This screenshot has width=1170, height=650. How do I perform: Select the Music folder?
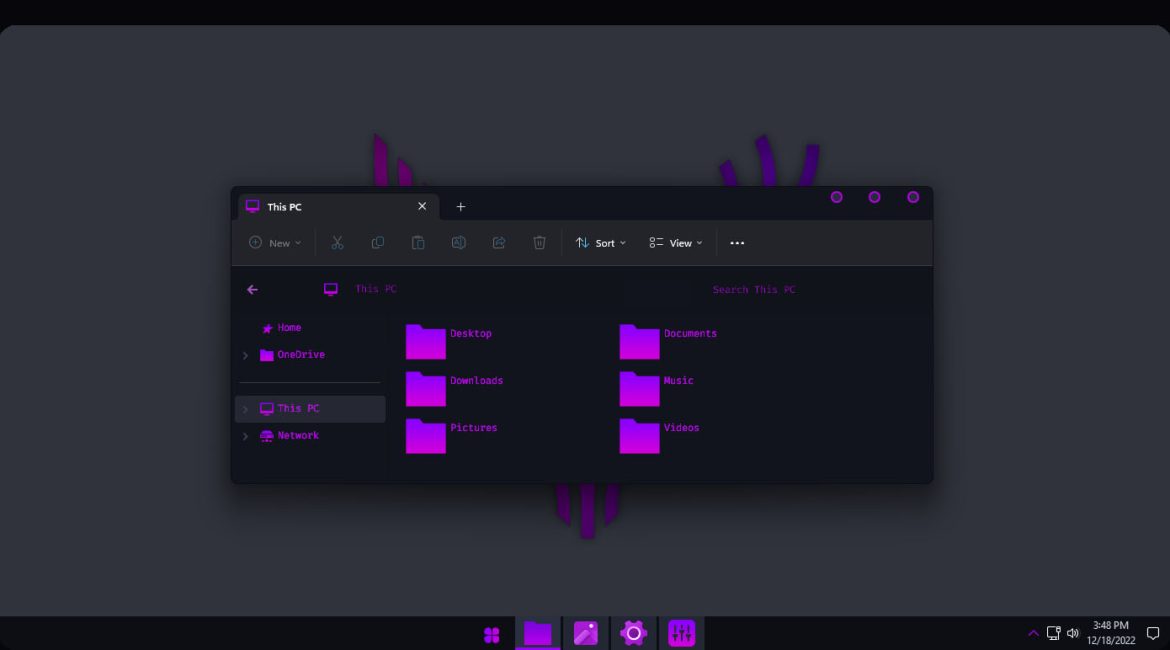click(x=640, y=389)
